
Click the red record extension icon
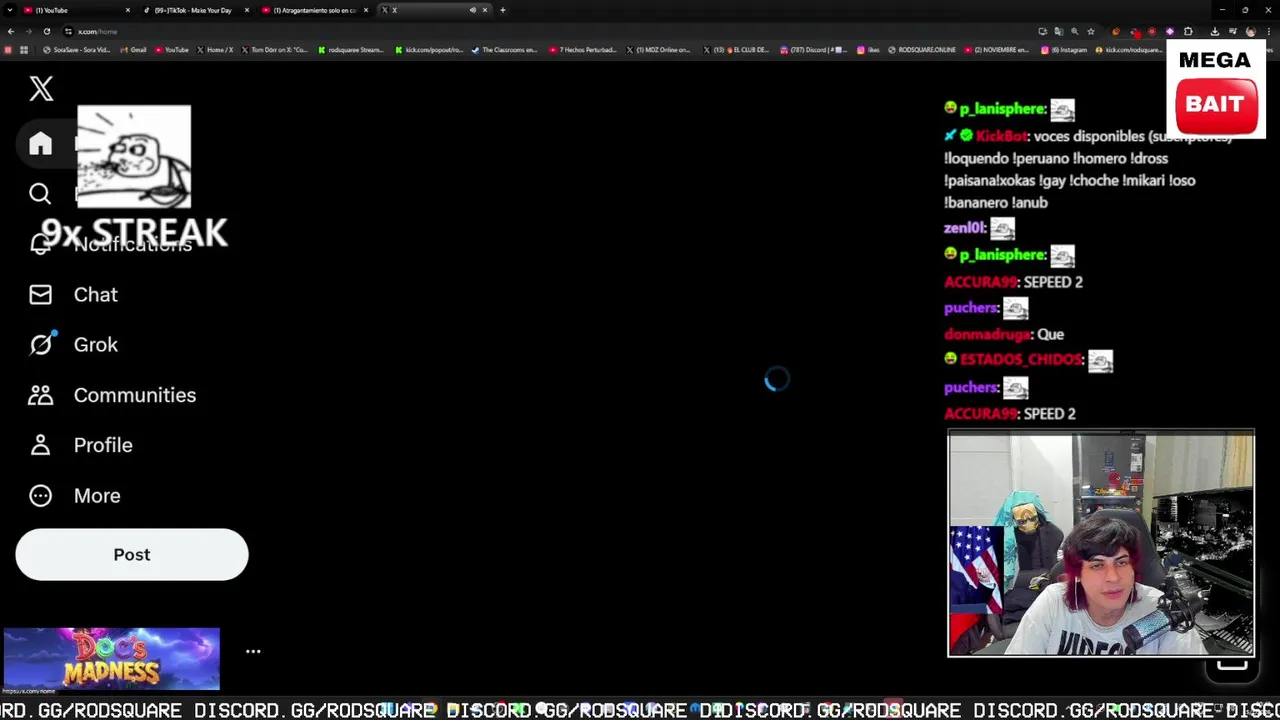1152,32
